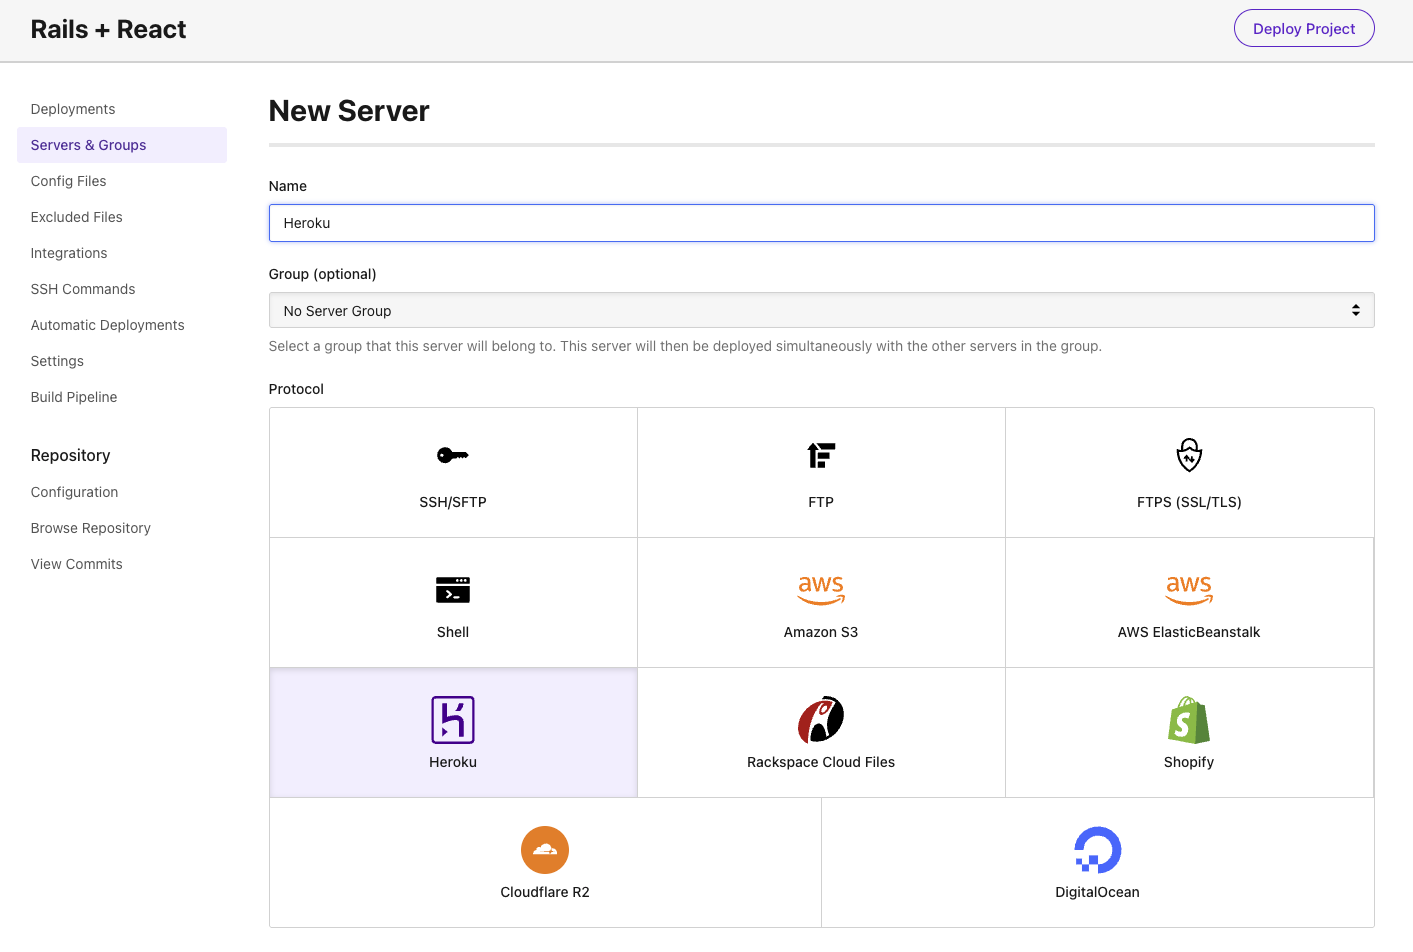Viewport: 1413px width, 952px height.
Task: Select the Heroku logo icon
Action: click(453, 720)
